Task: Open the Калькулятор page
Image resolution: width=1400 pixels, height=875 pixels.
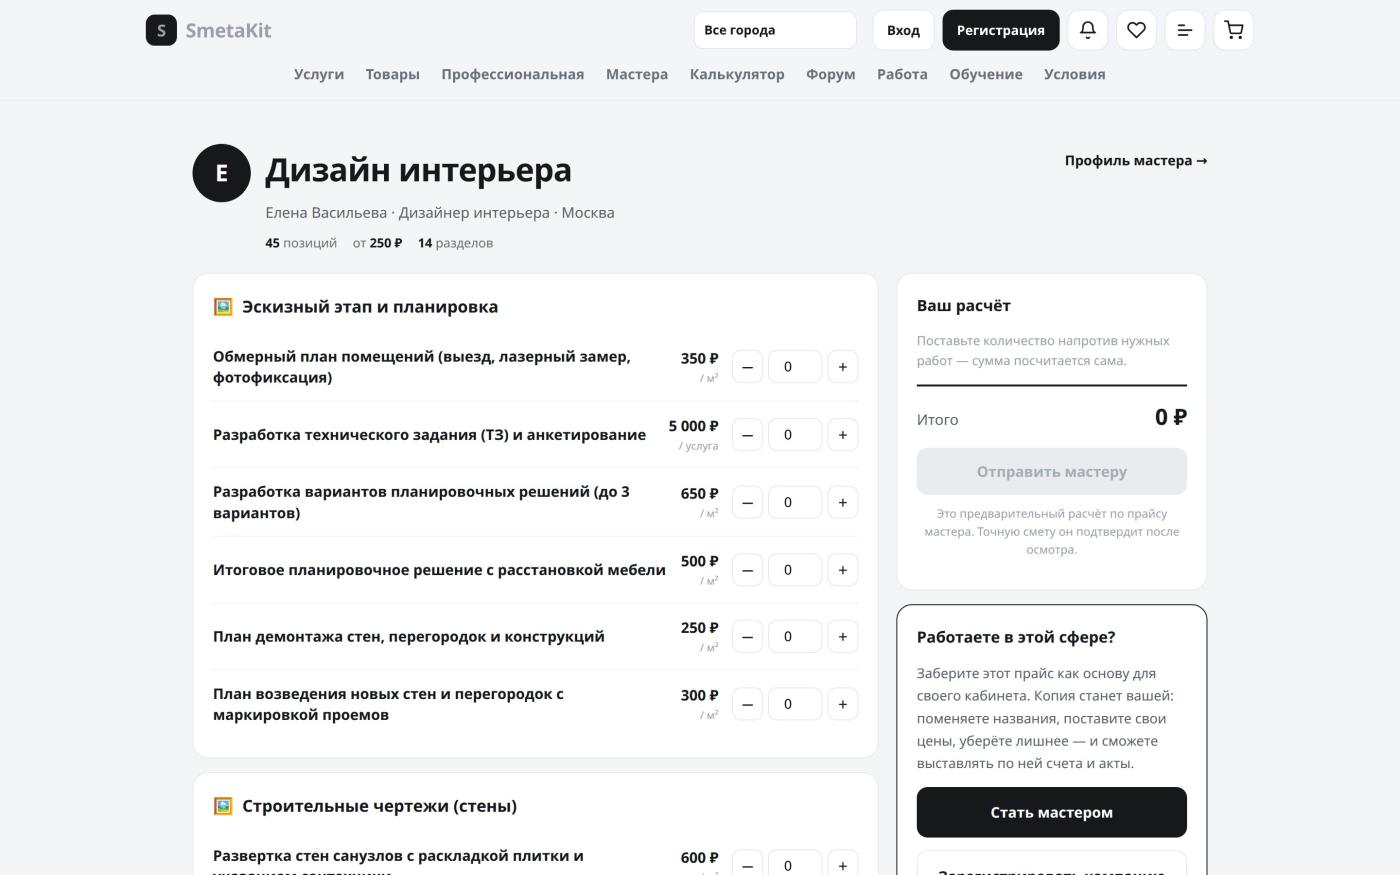Action: [x=737, y=74]
